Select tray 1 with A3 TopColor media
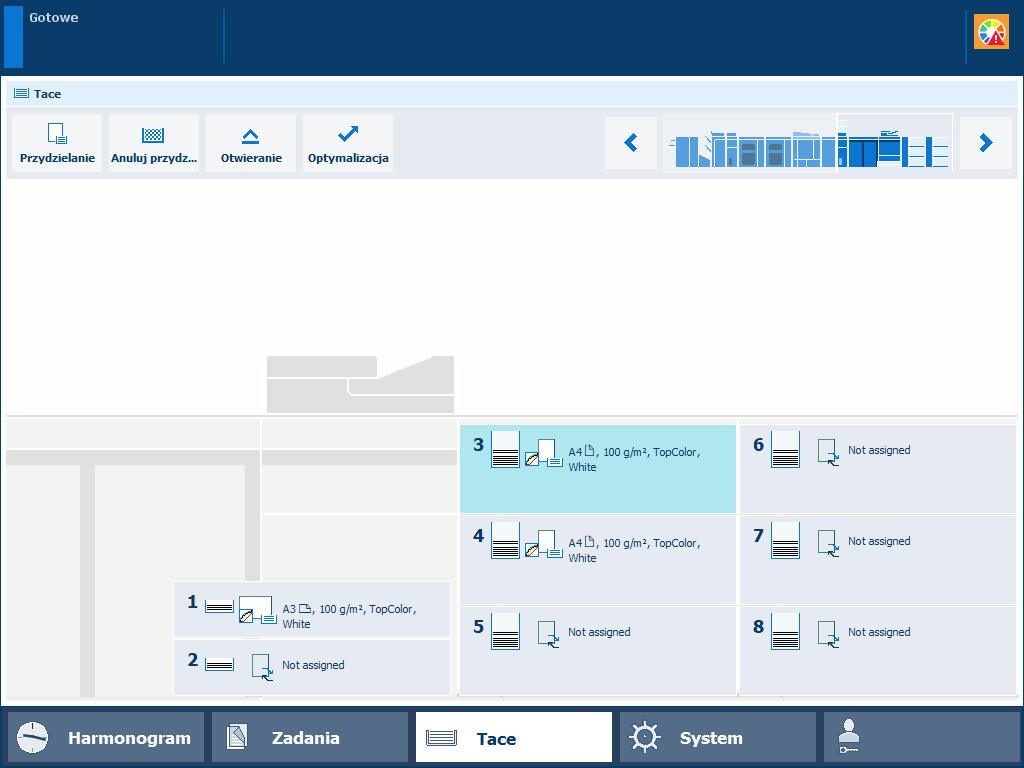Image resolution: width=1024 pixels, height=768 pixels. coord(312,609)
